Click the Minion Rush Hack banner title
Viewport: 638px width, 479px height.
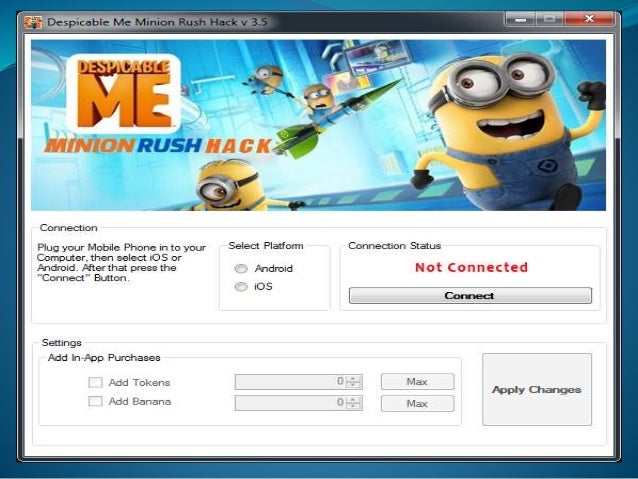[158, 146]
